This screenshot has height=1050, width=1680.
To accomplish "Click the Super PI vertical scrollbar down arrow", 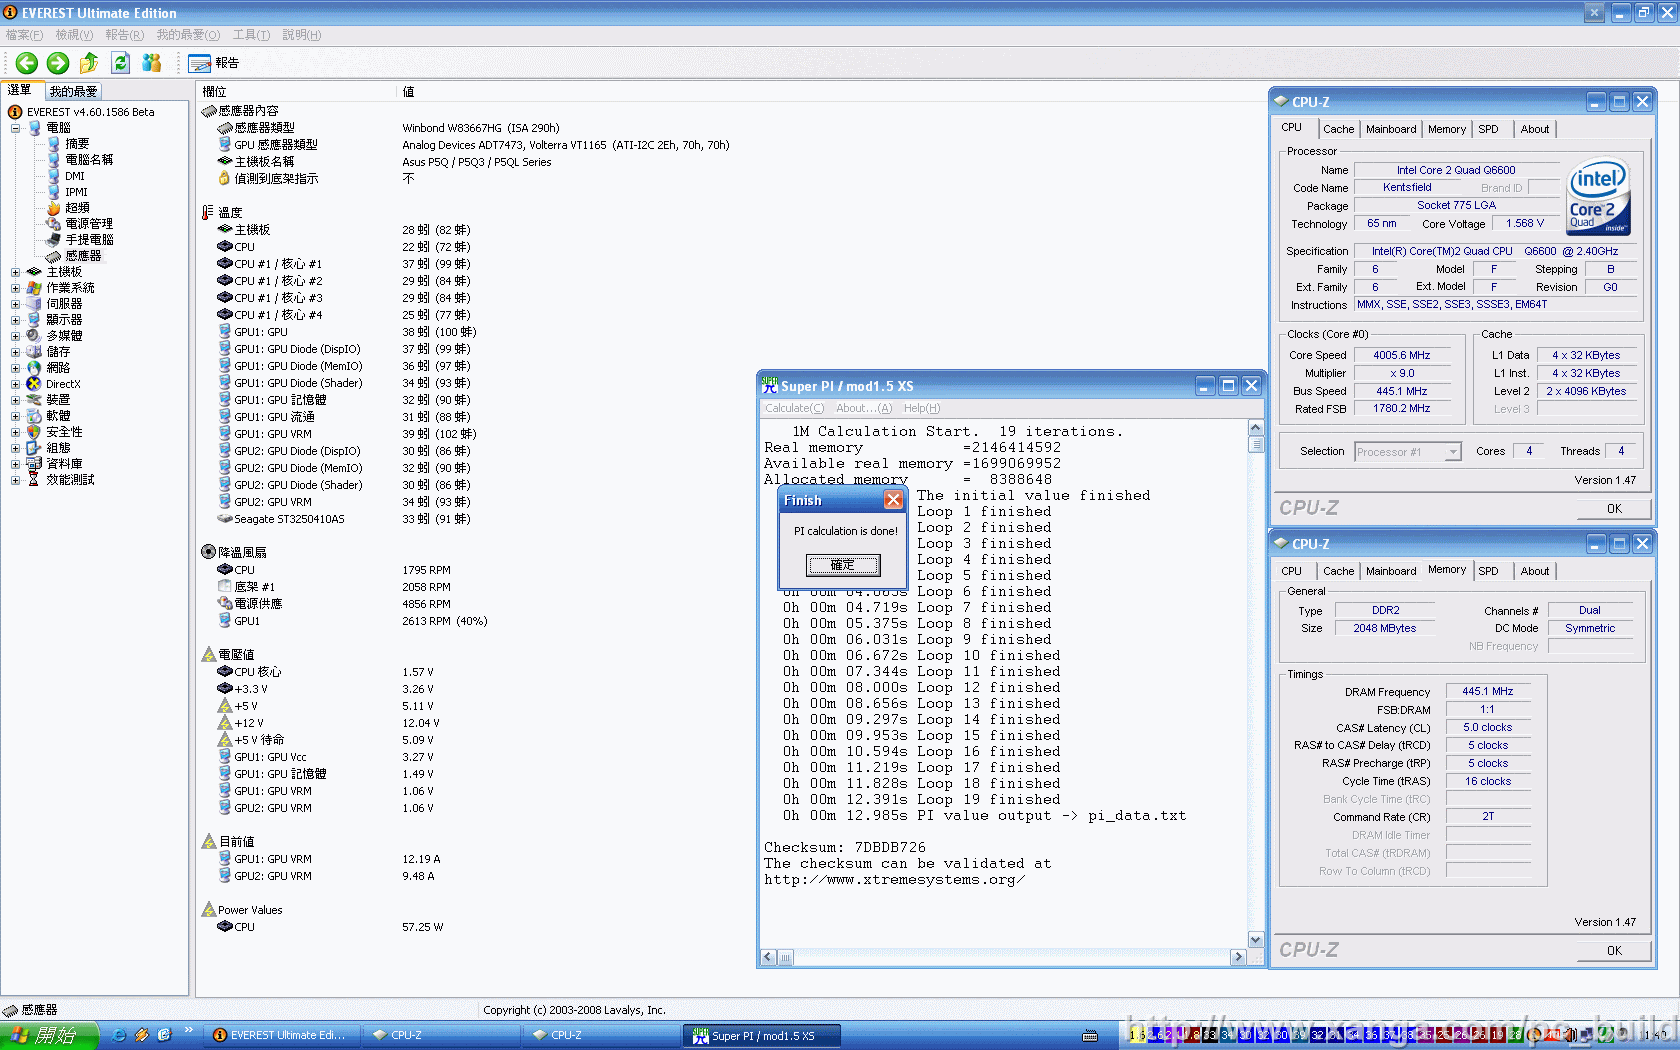I will click(x=1256, y=939).
